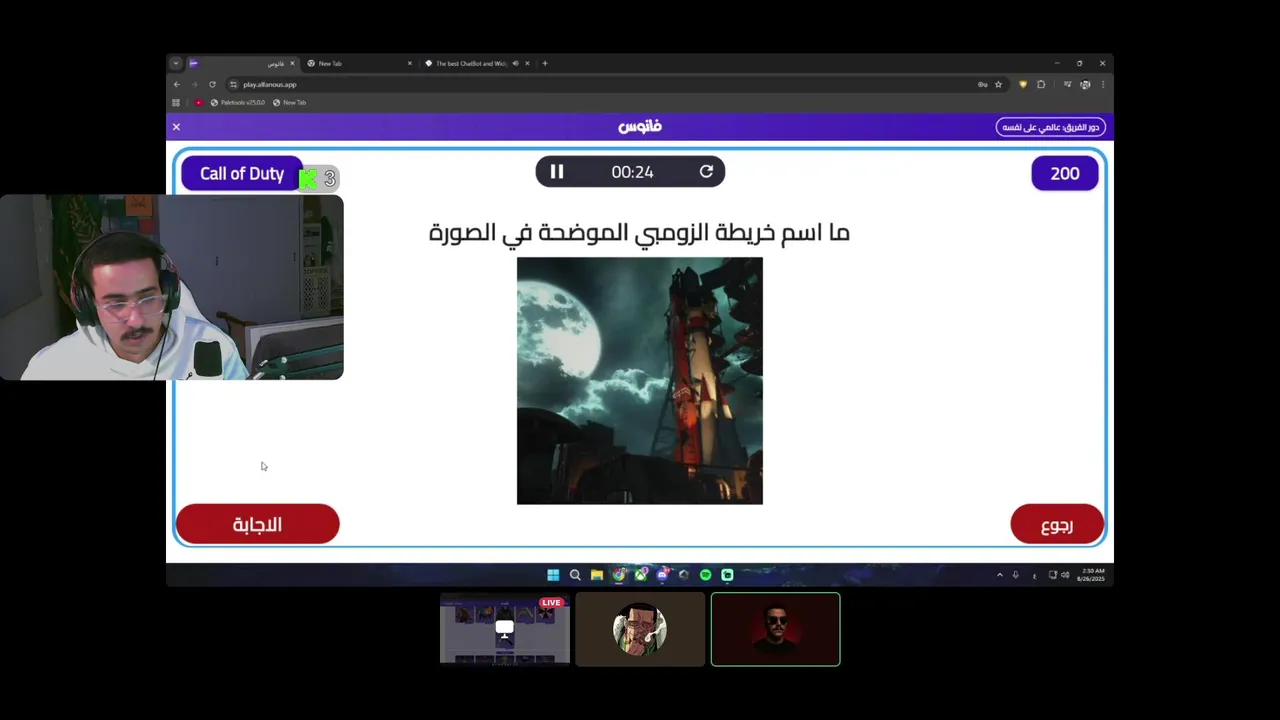Image resolution: width=1280 pixels, height=720 pixels.
Task: Reset the timer with the refresh icon
Action: 706,172
